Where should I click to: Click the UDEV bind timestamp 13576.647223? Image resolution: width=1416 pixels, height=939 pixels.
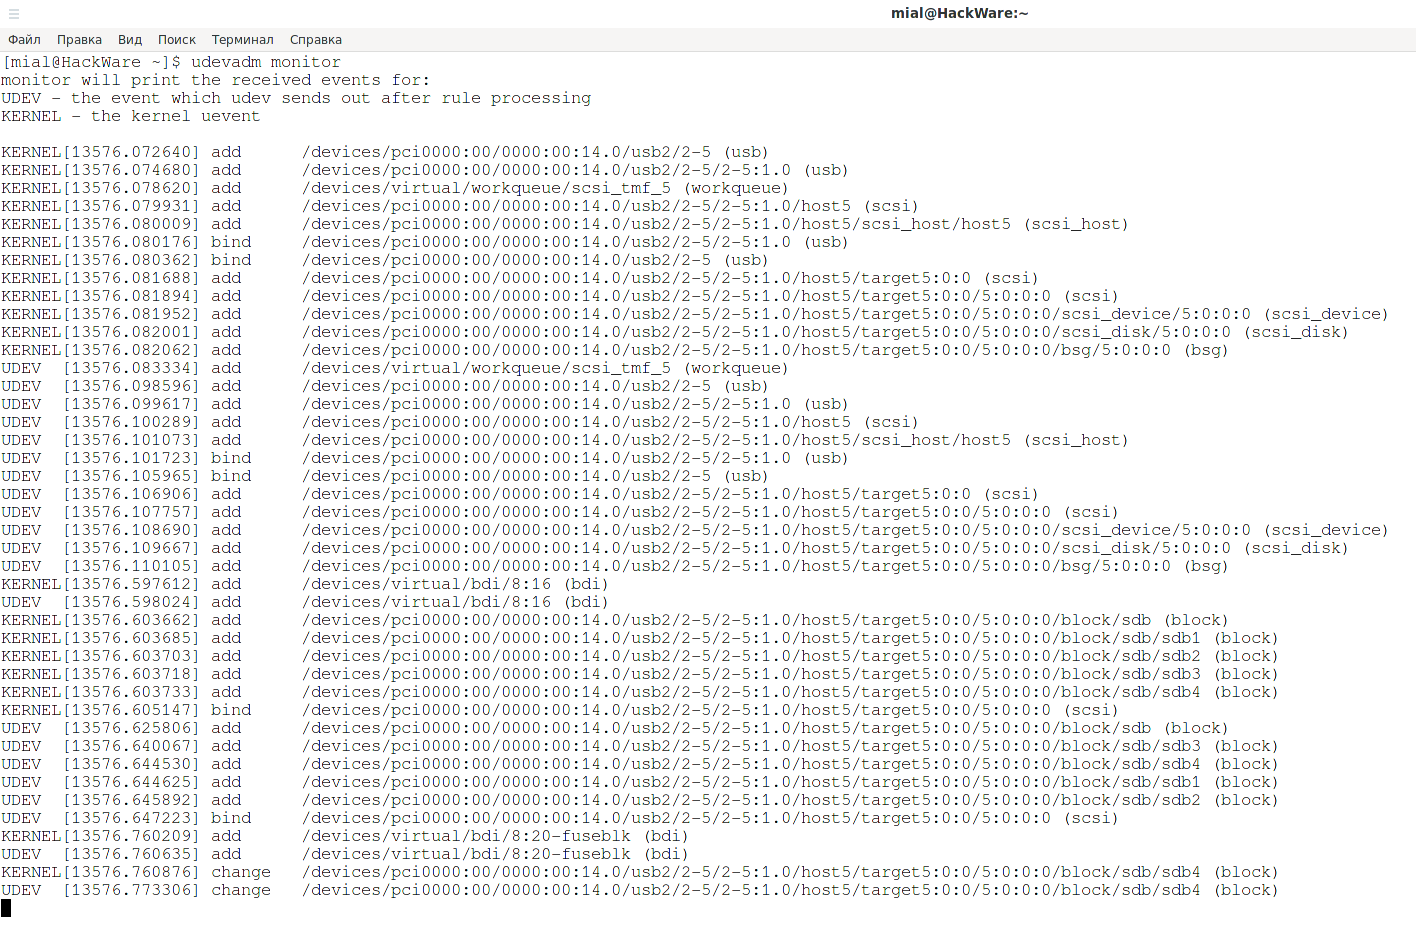(x=131, y=818)
